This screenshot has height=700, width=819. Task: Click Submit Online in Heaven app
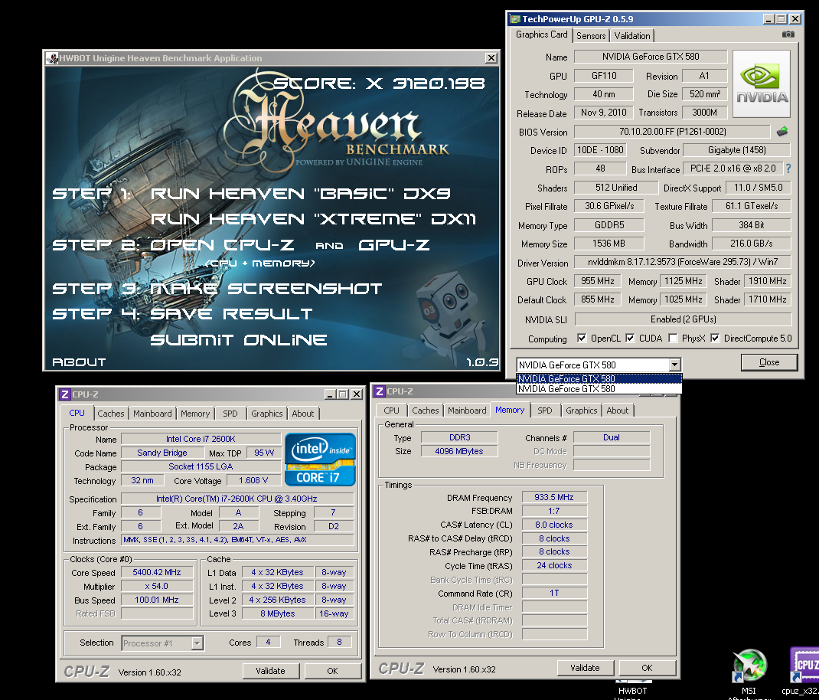pos(239,340)
